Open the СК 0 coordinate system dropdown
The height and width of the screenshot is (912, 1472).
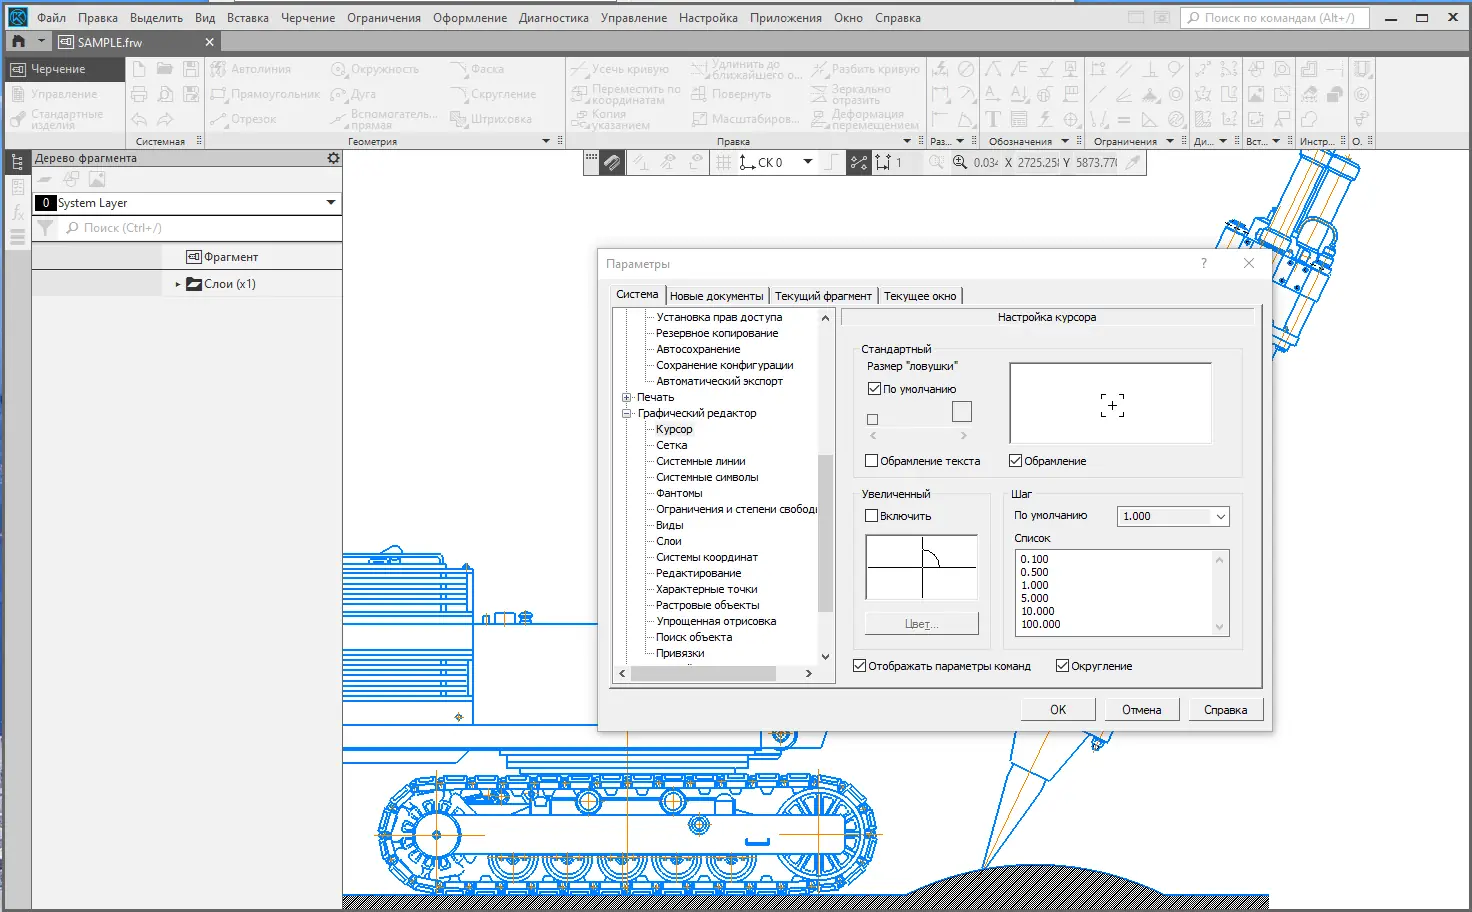[x=807, y=162]
